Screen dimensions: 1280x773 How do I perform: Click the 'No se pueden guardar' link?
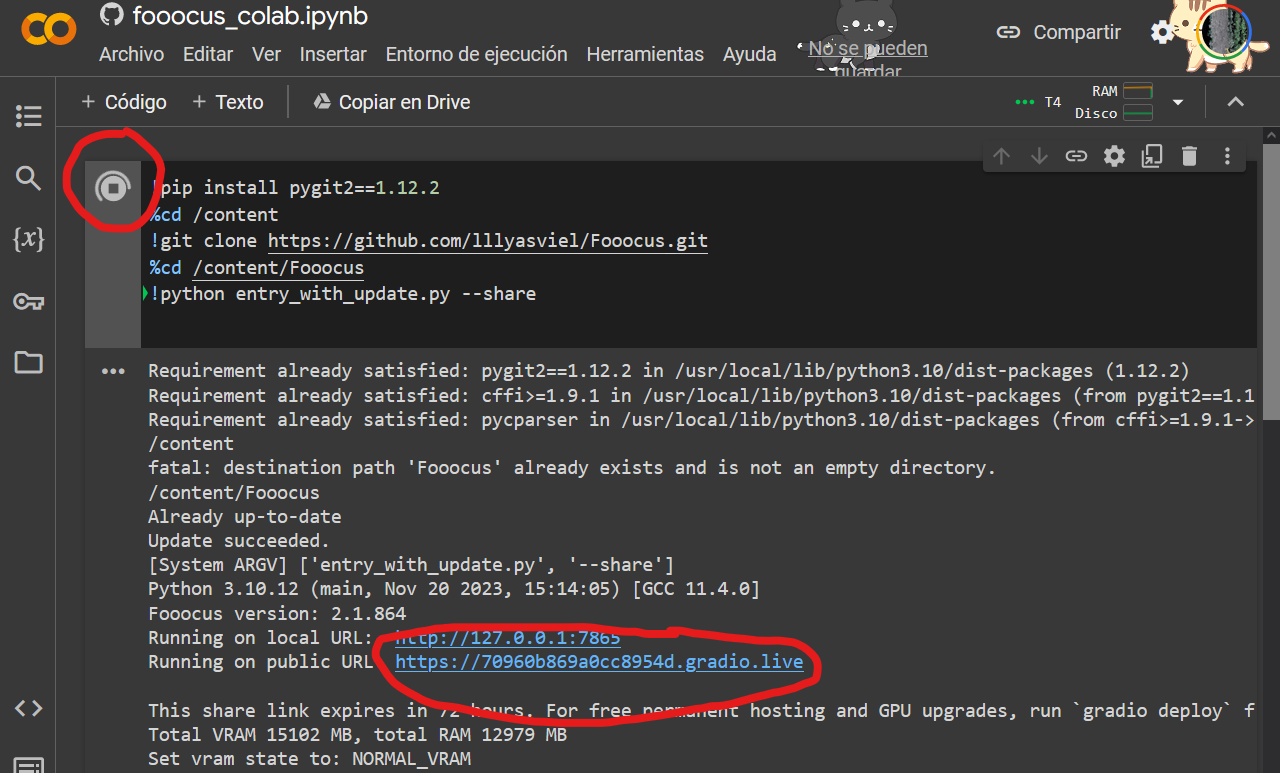point(868,59)
